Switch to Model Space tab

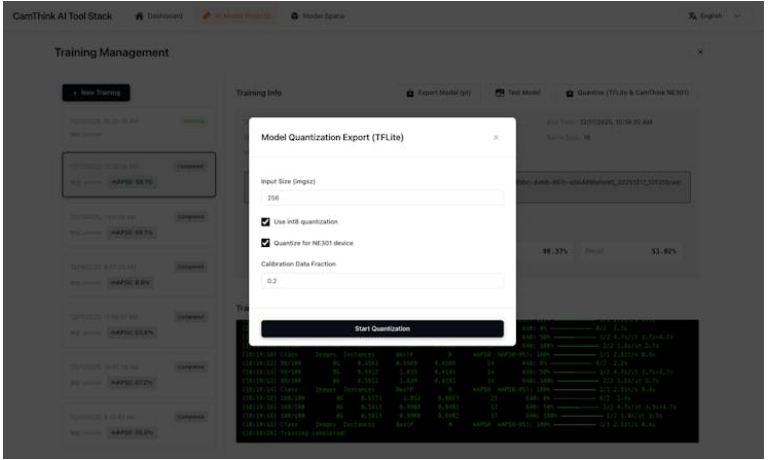317,17
